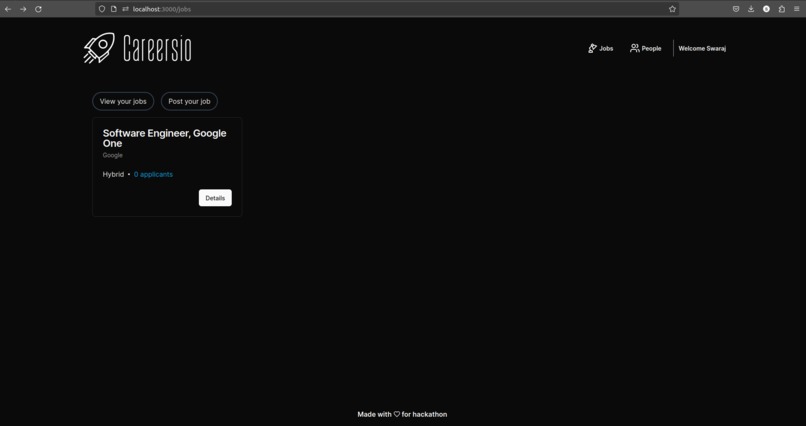Image resolution: width=806 pixels, height=426 pixels.
Task: Go forward using browser forward arrow
Action: click(23, 9)
